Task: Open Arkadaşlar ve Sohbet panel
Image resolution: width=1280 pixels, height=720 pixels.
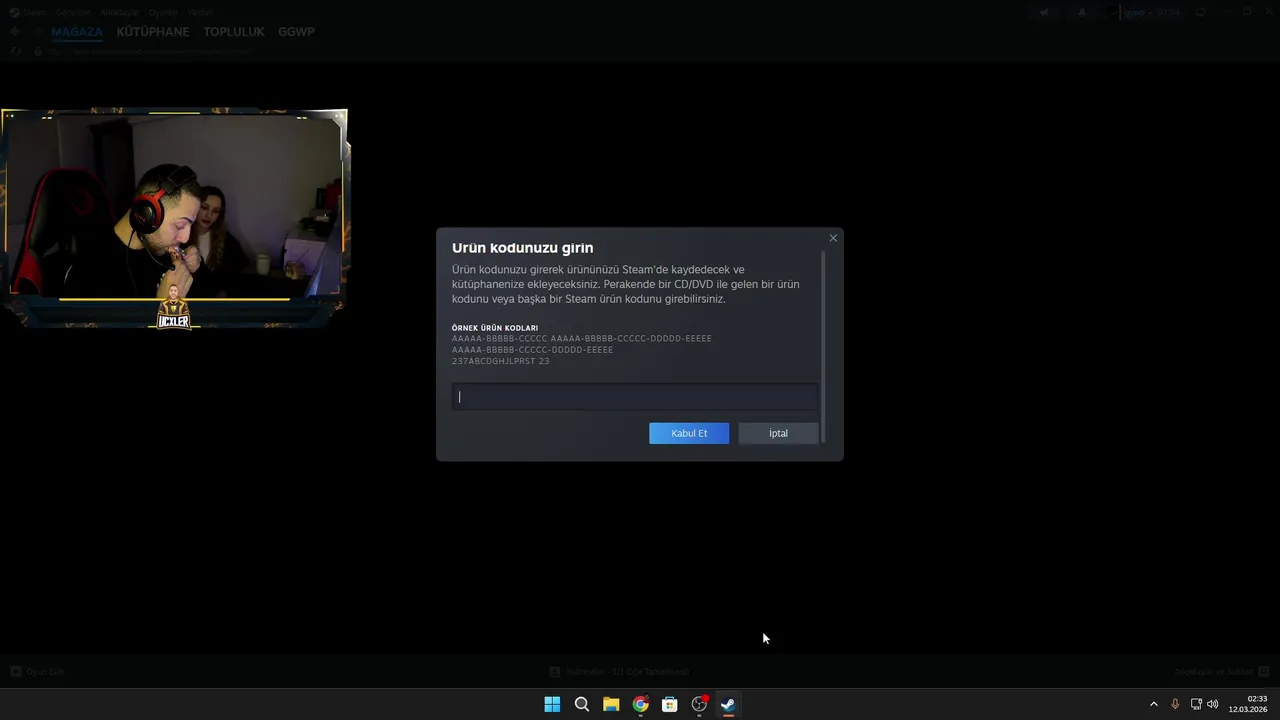Action: 1222,671
